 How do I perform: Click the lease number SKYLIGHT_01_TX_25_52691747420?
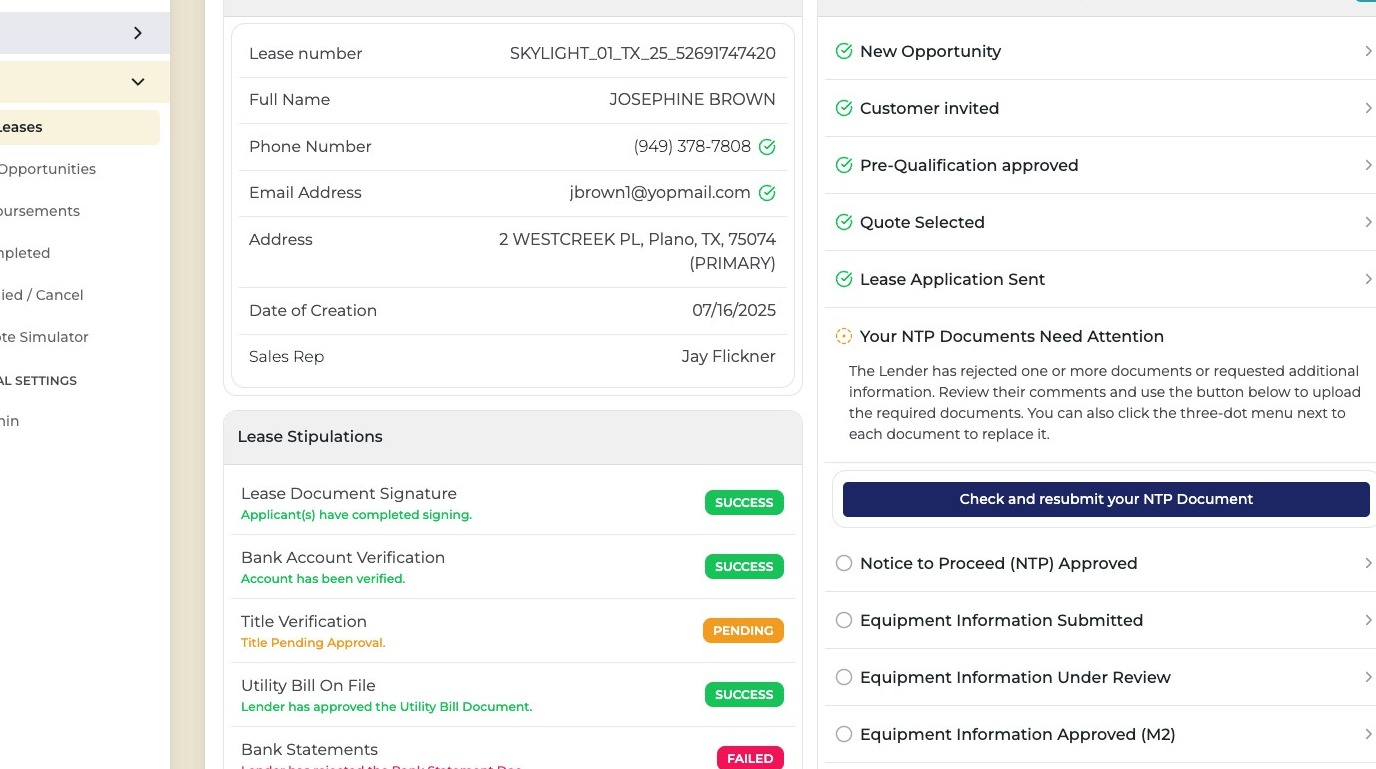[x=643, y=54]
